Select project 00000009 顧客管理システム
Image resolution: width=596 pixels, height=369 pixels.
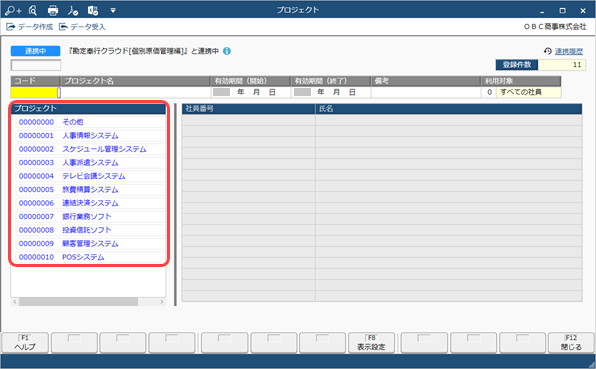(90, 244)
